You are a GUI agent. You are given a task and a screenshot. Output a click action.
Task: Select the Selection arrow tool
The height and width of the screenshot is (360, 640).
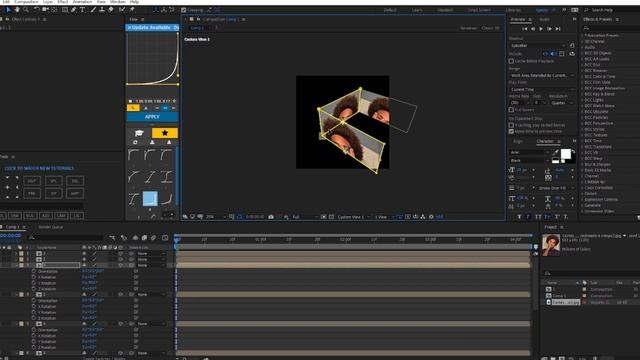pos(8,9)
